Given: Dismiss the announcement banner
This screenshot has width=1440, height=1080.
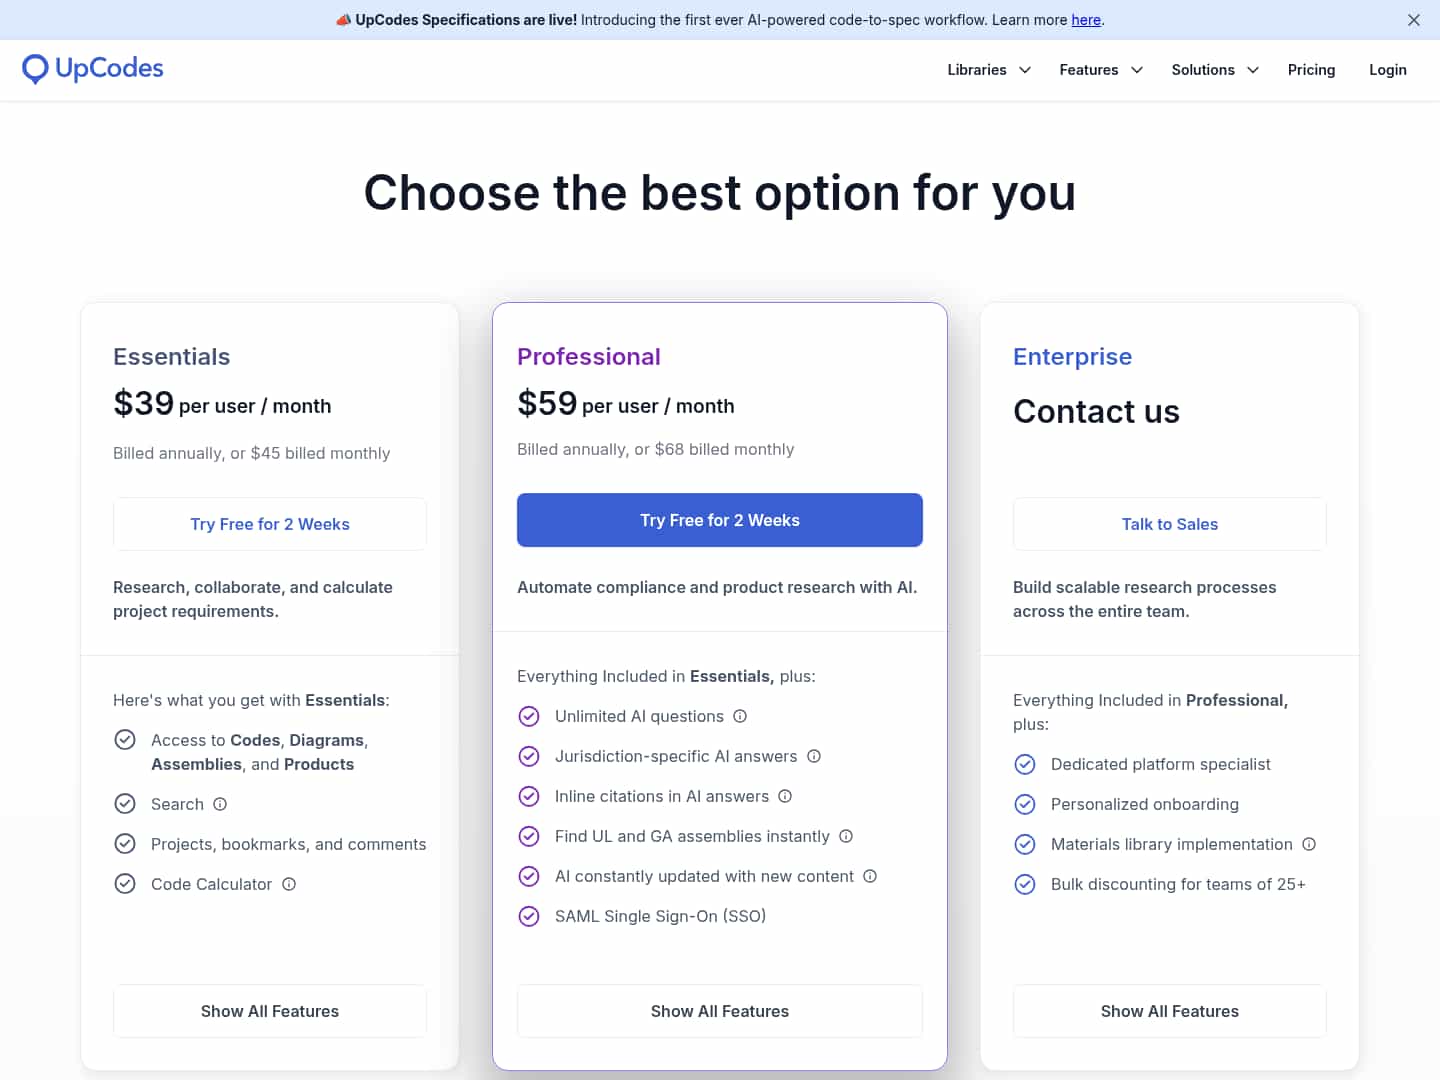Looking at the screenshot, I should pyautogui.click(x=1414, y=20).
